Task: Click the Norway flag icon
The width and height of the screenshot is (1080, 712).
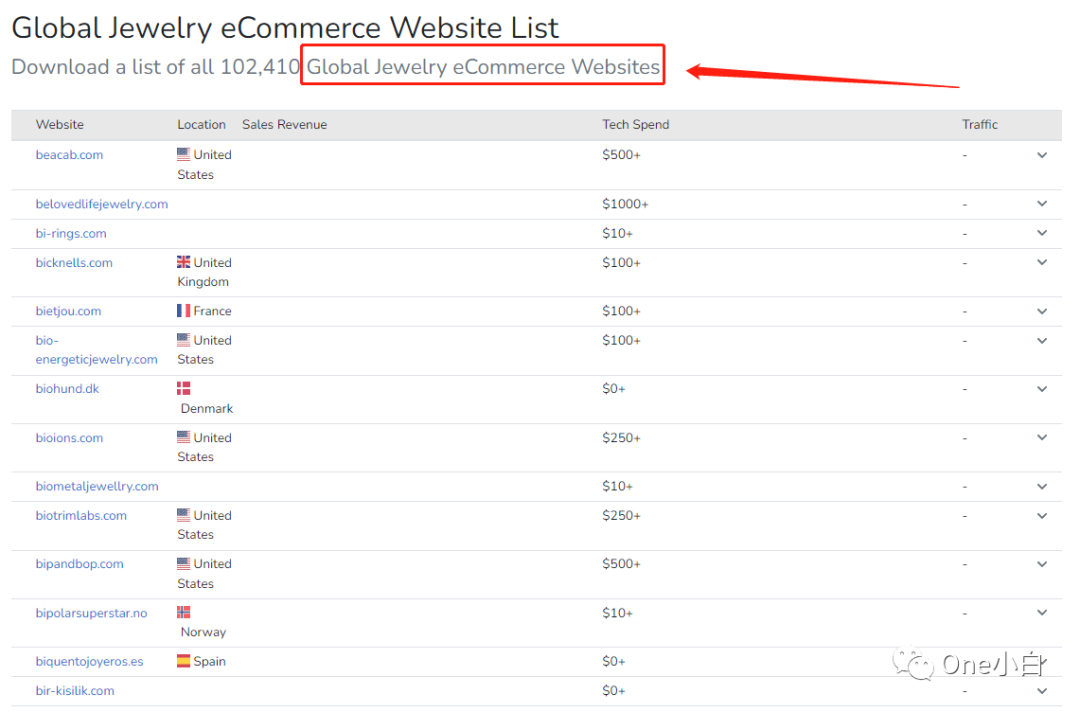Action: point(184,612)
